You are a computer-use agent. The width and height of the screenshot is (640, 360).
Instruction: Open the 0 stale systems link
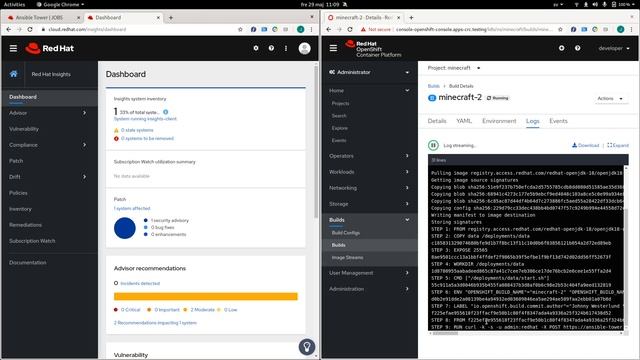tap(137, 130)
